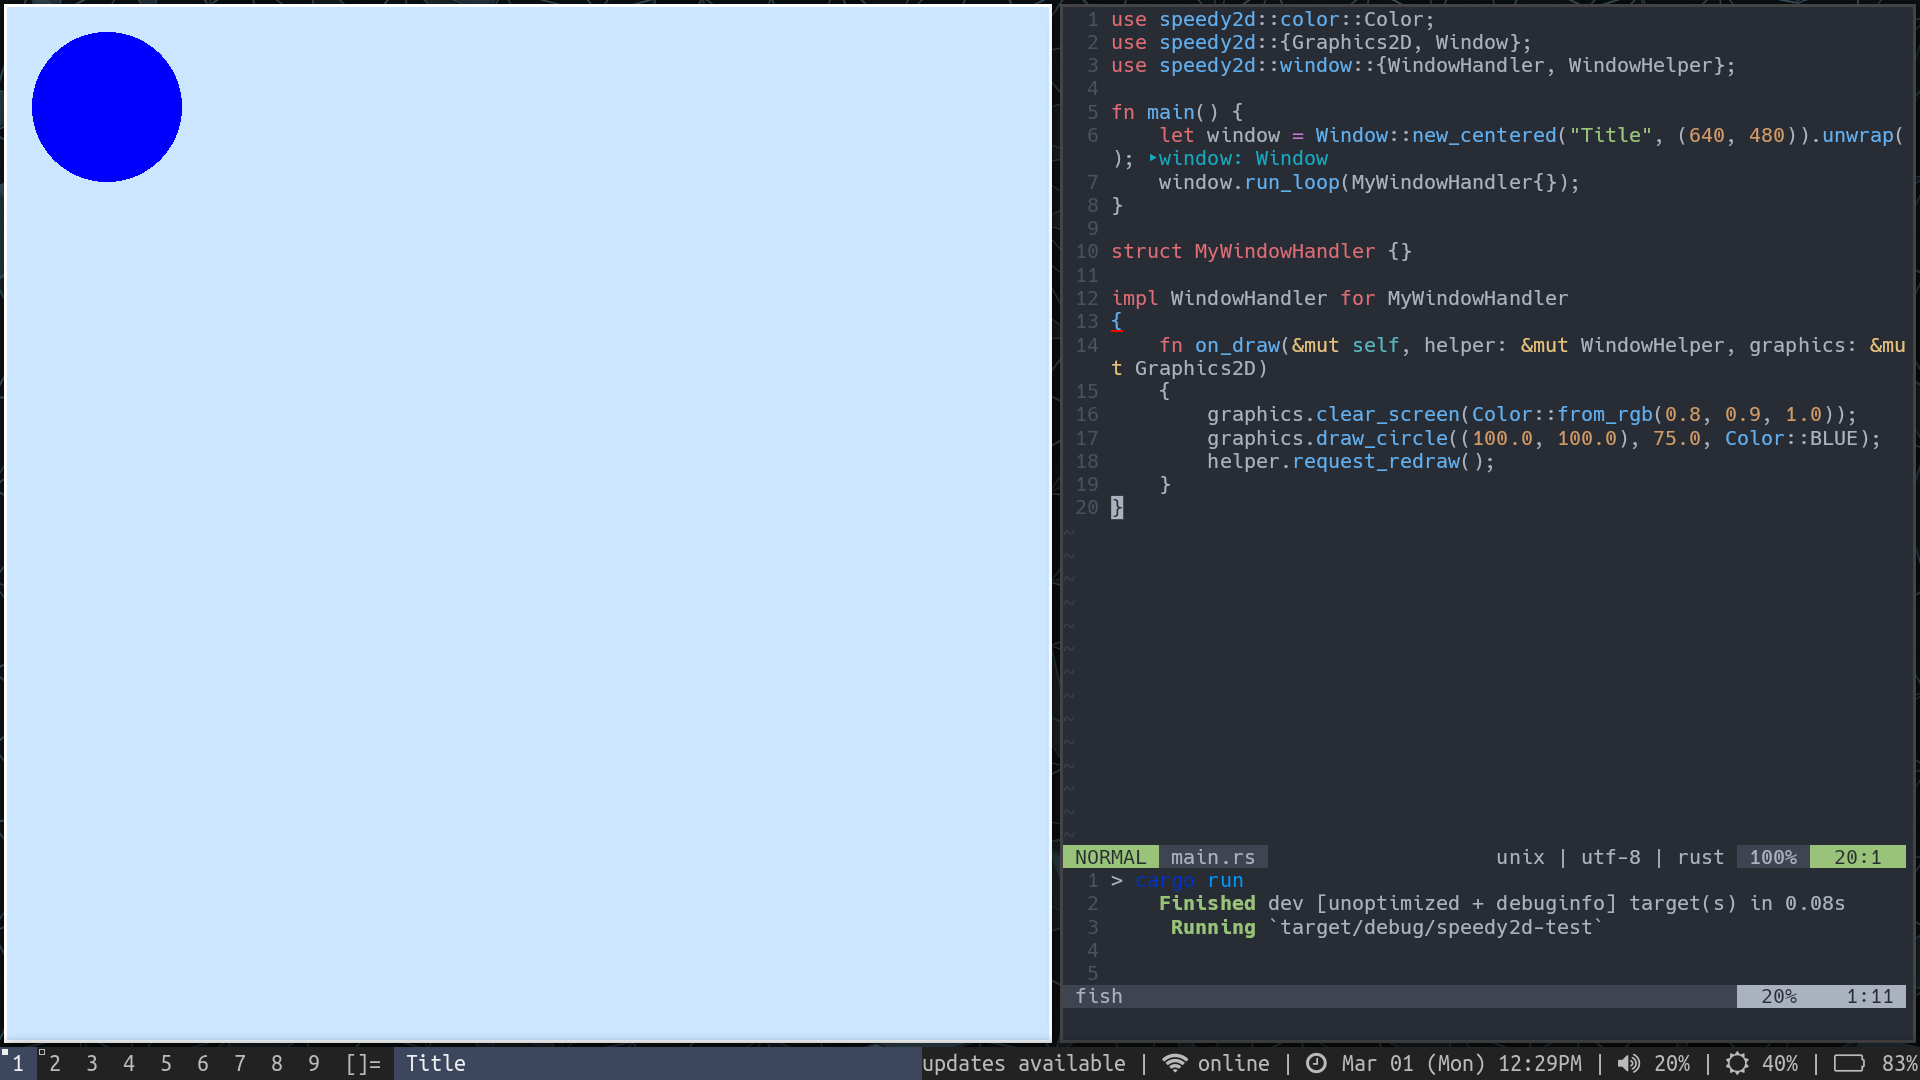The height and width of the screenshot is (1080, 1920).
Task: Switch to workspace tag 9
Action: click(x=314, y=1063)
